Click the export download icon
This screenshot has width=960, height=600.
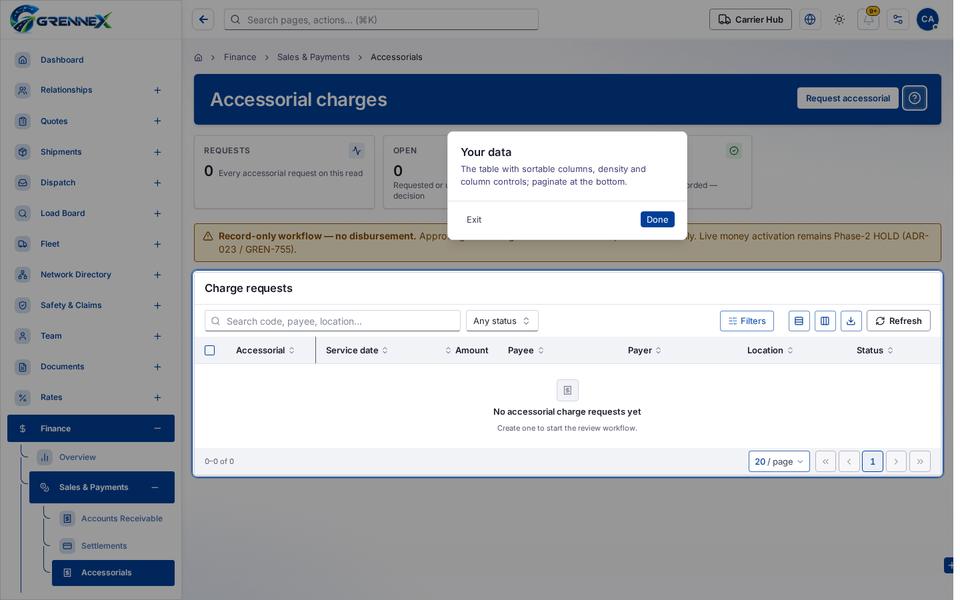tap(850, 321)
